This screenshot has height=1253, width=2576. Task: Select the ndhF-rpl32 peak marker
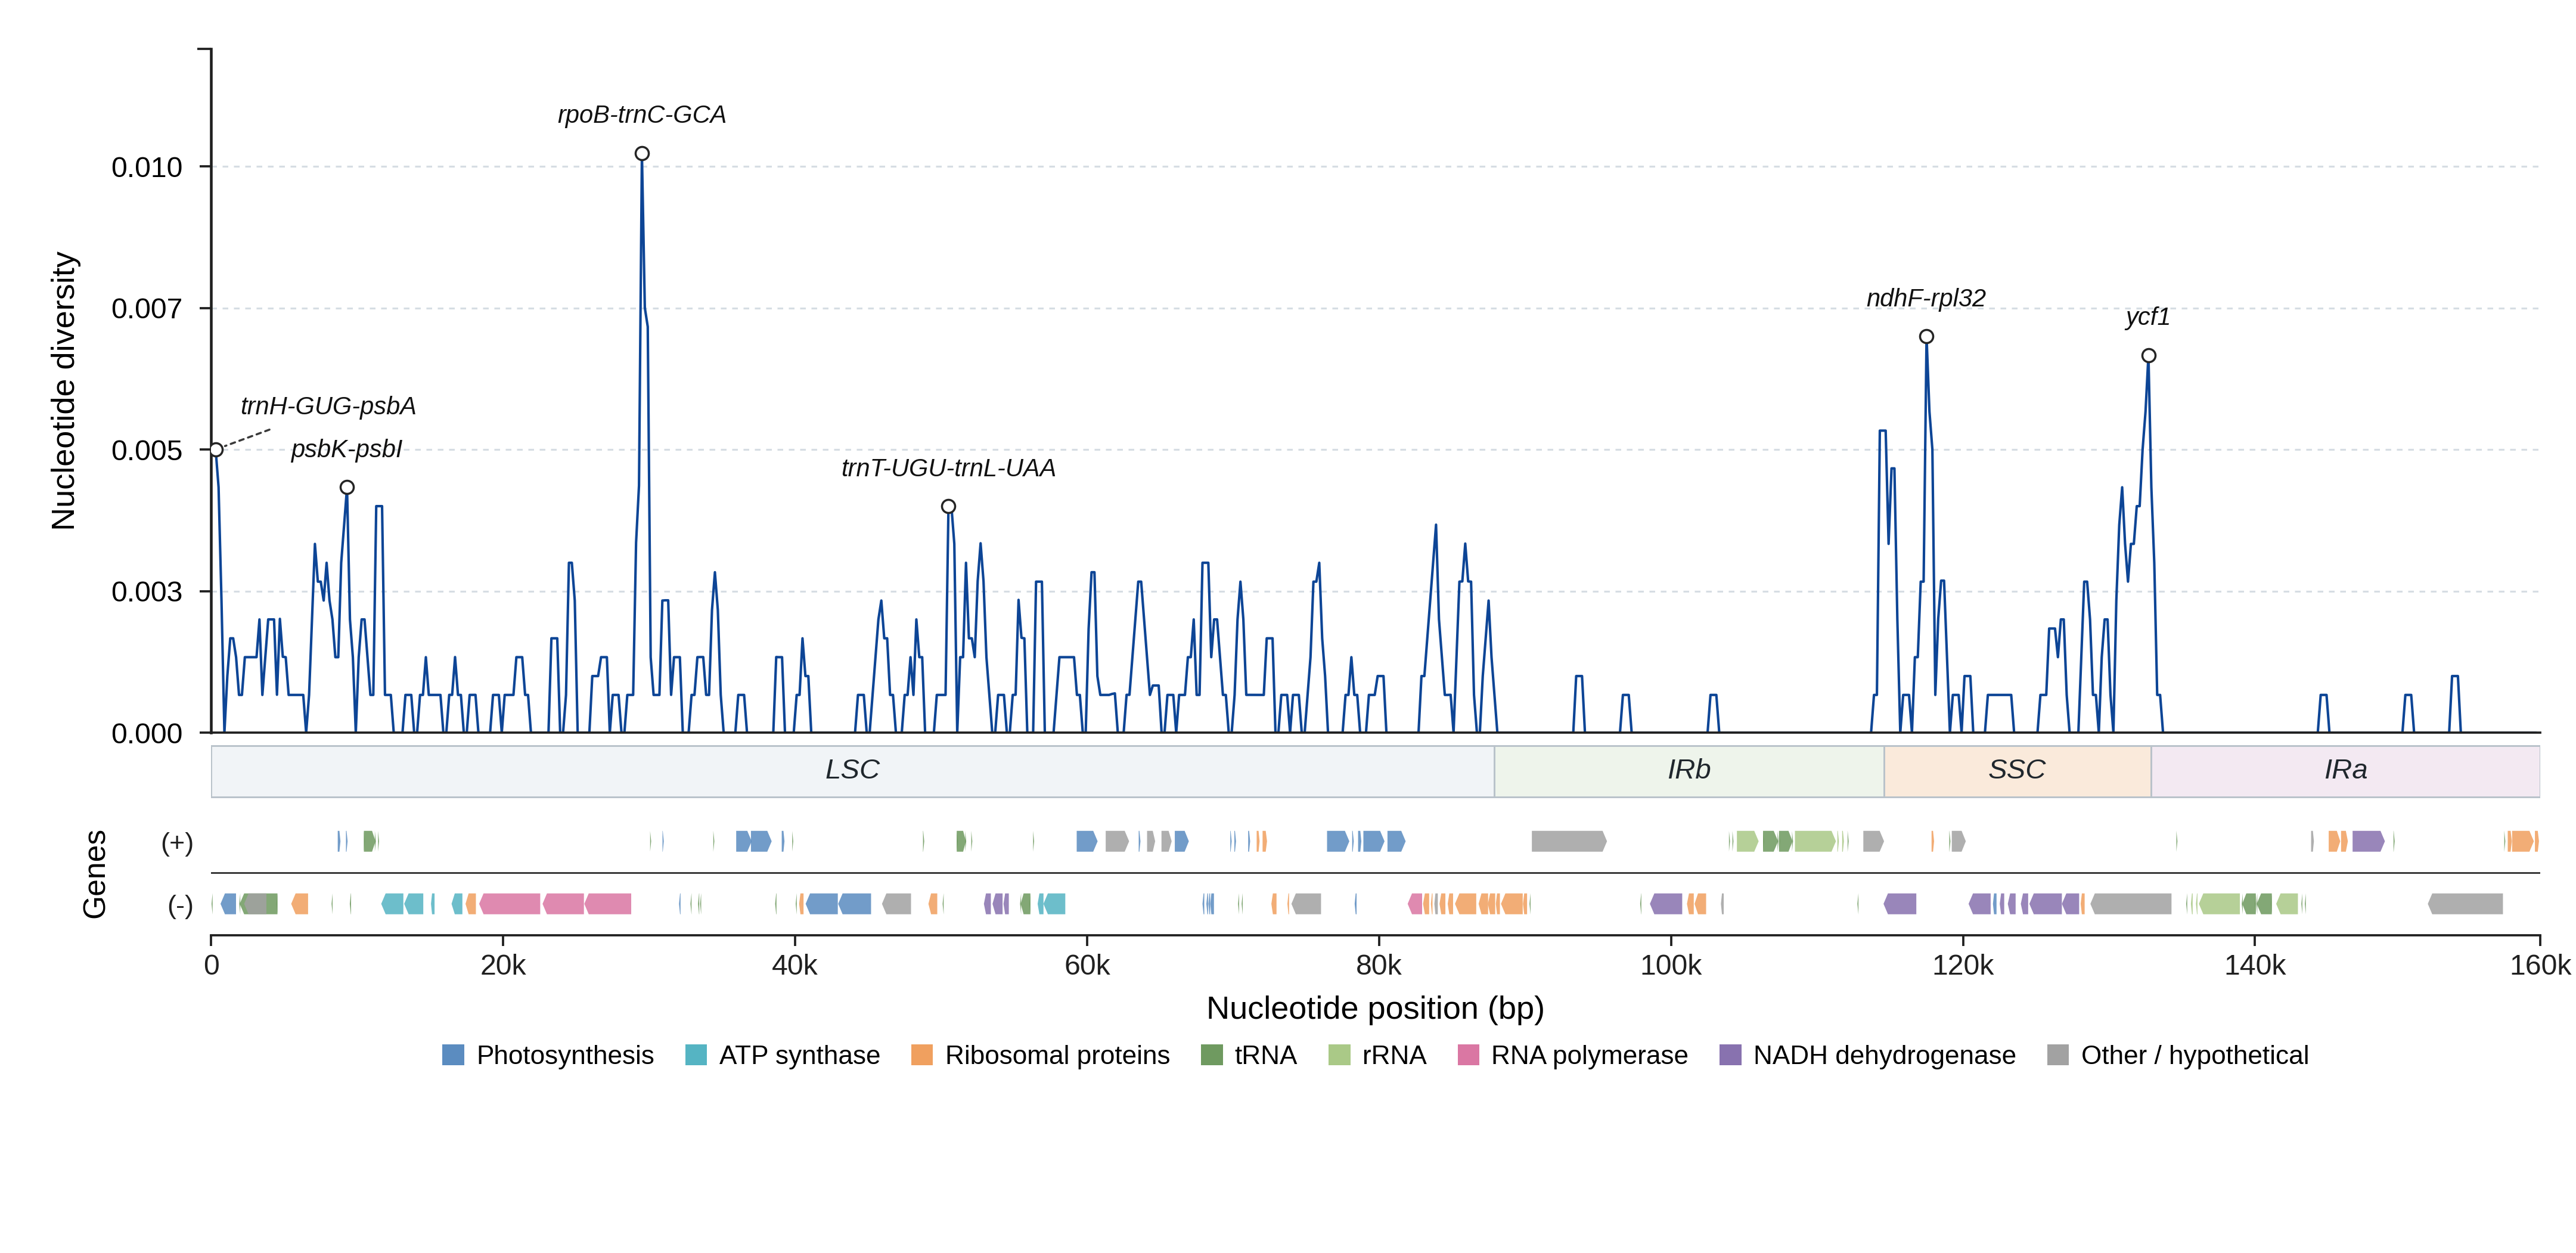pos(1926,336)
